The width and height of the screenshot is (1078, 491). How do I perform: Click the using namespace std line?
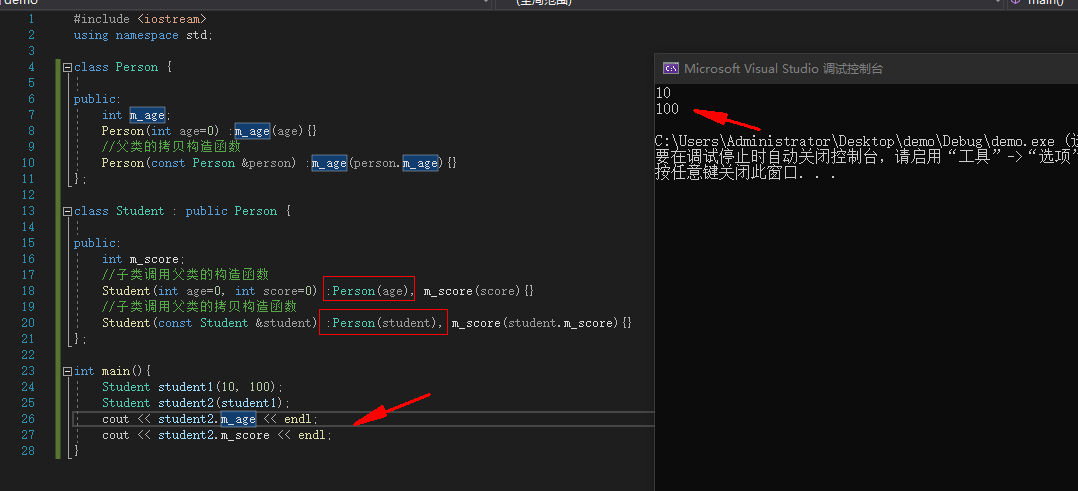pos(143,35)
